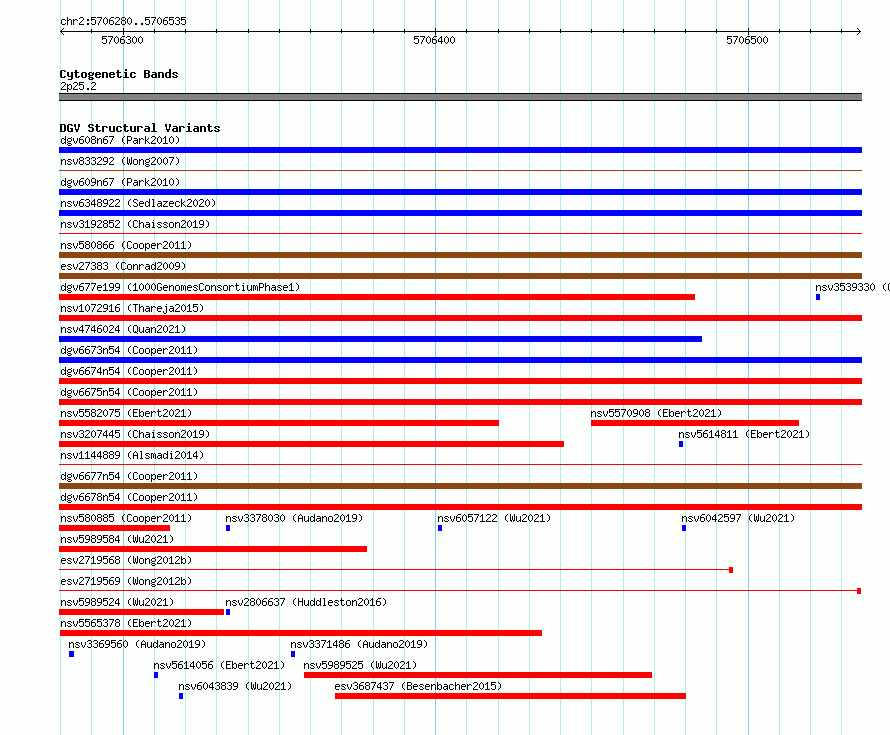
Task: Open nsv3207445 (Chaisson2019) variant
Action: point(135,434)
